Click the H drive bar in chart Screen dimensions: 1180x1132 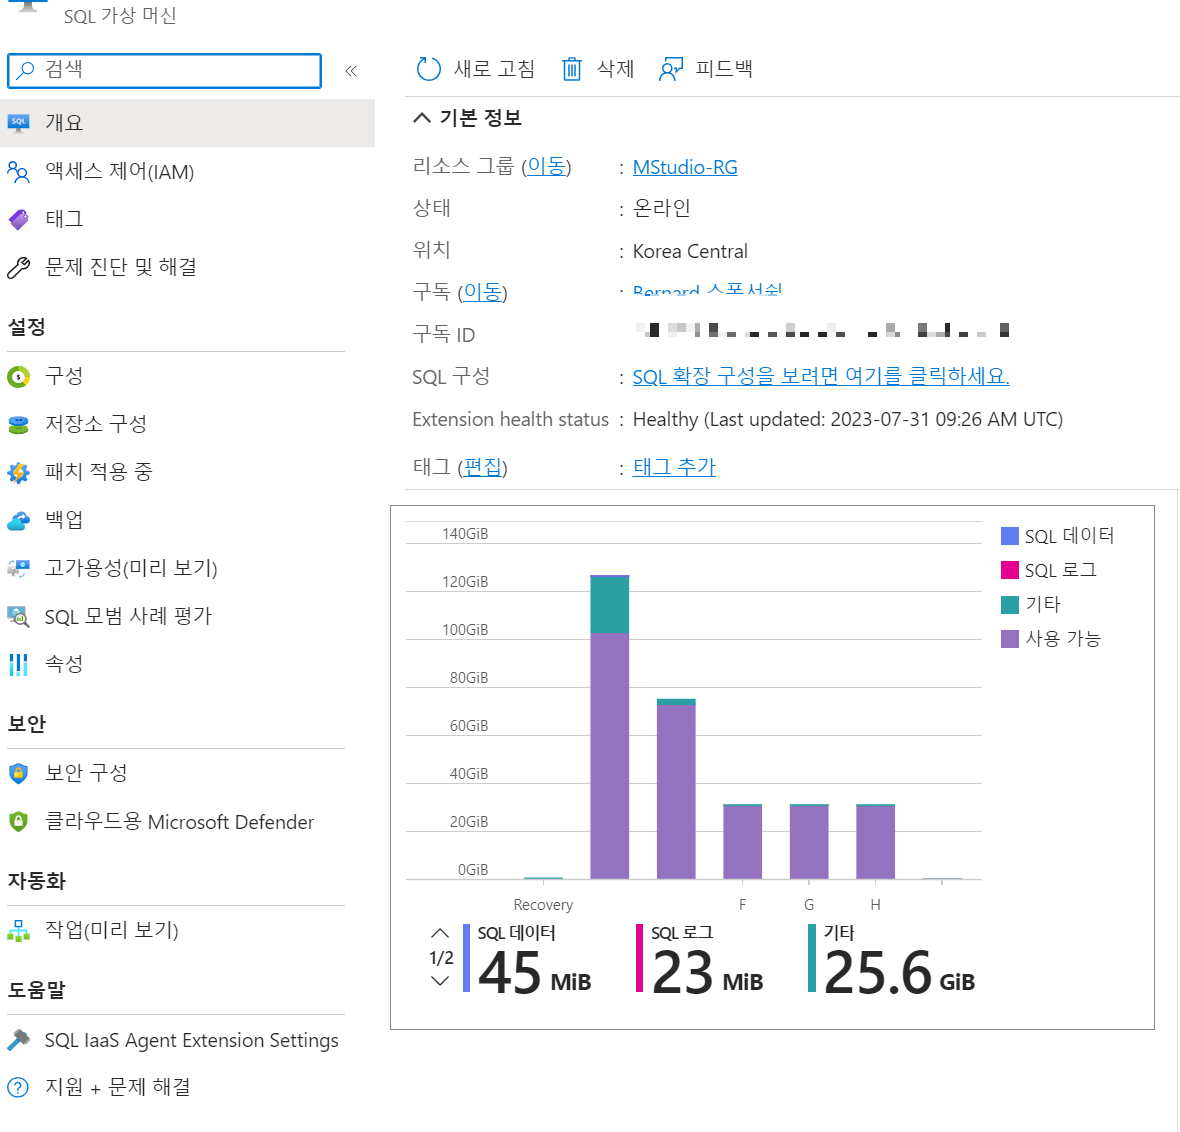coord(875,841)
